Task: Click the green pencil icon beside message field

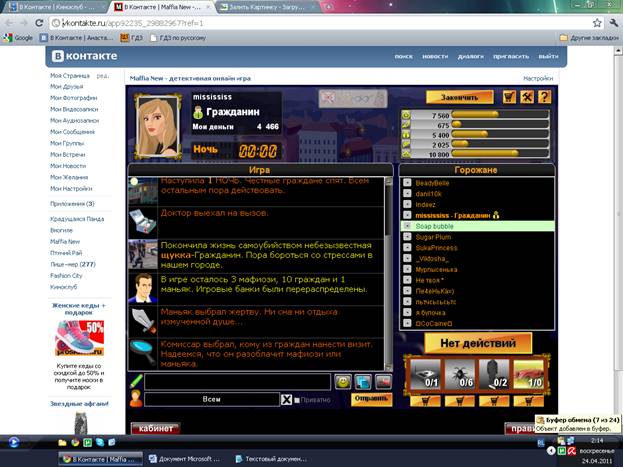Action: (136, 381)
